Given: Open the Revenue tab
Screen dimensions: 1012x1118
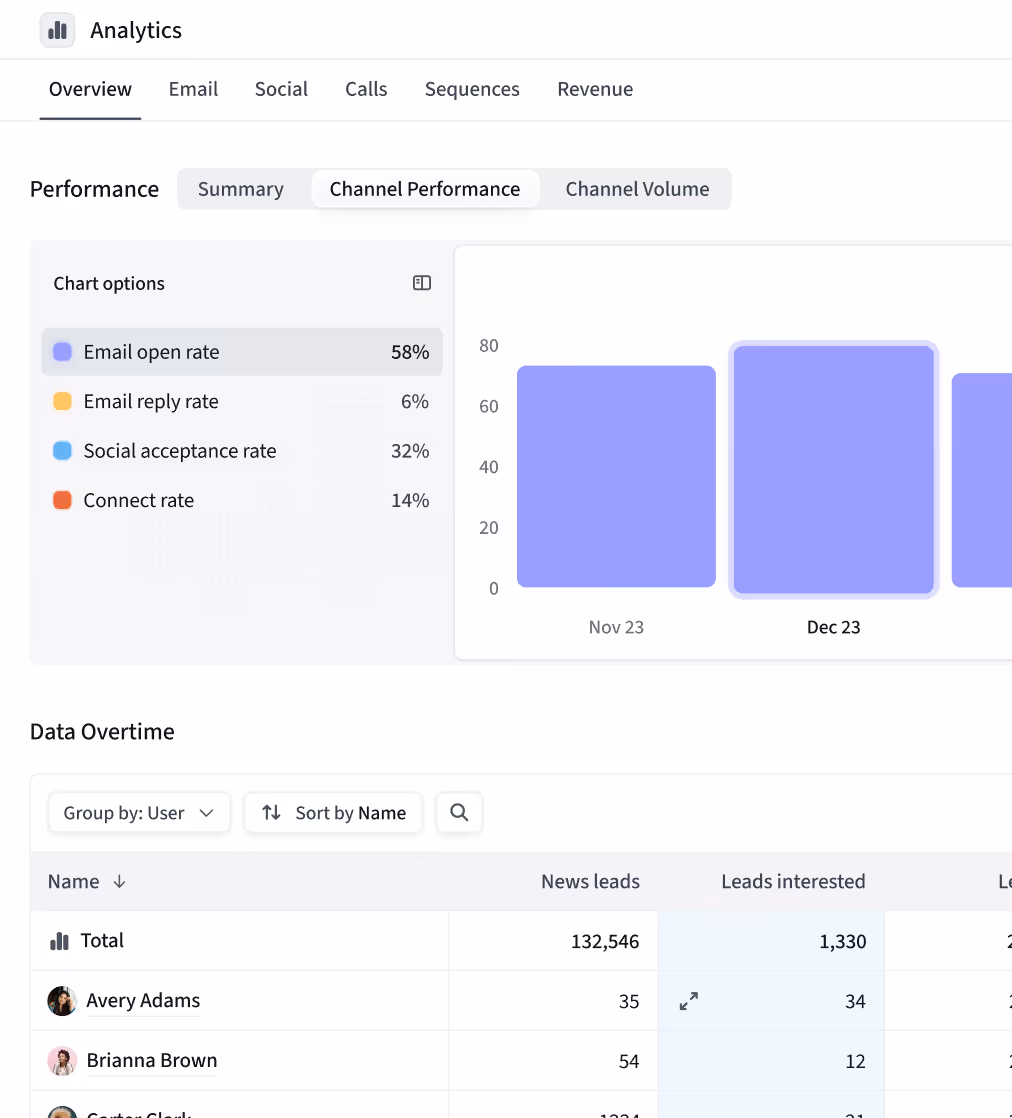Looking at the screenshot, I should 595,89.
